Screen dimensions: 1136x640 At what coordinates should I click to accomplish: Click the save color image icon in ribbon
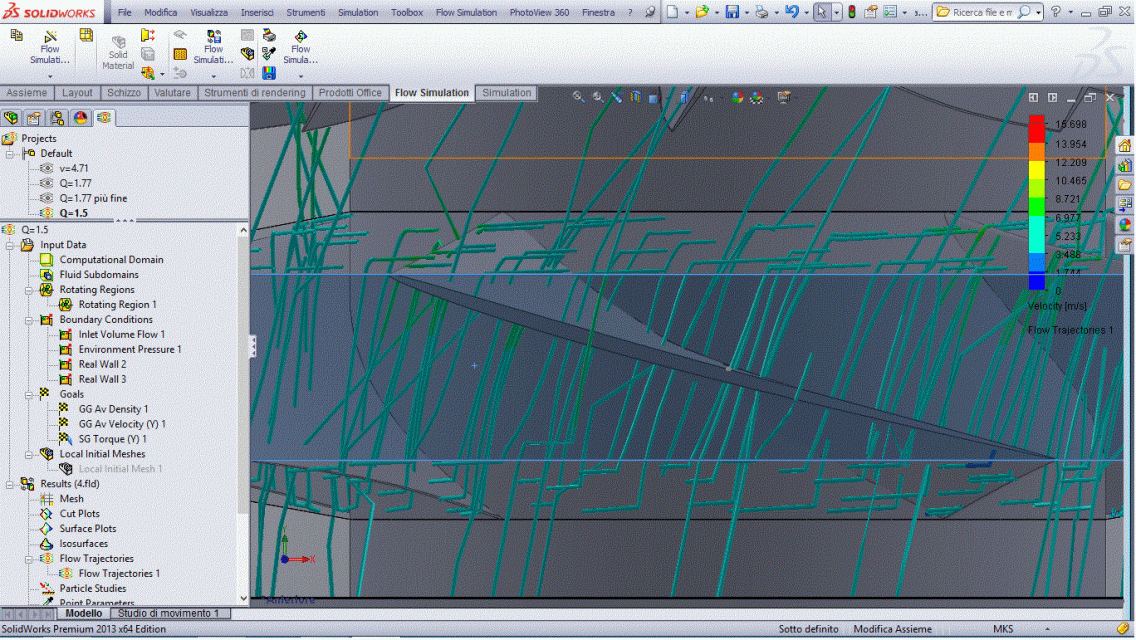pos(269,72)
